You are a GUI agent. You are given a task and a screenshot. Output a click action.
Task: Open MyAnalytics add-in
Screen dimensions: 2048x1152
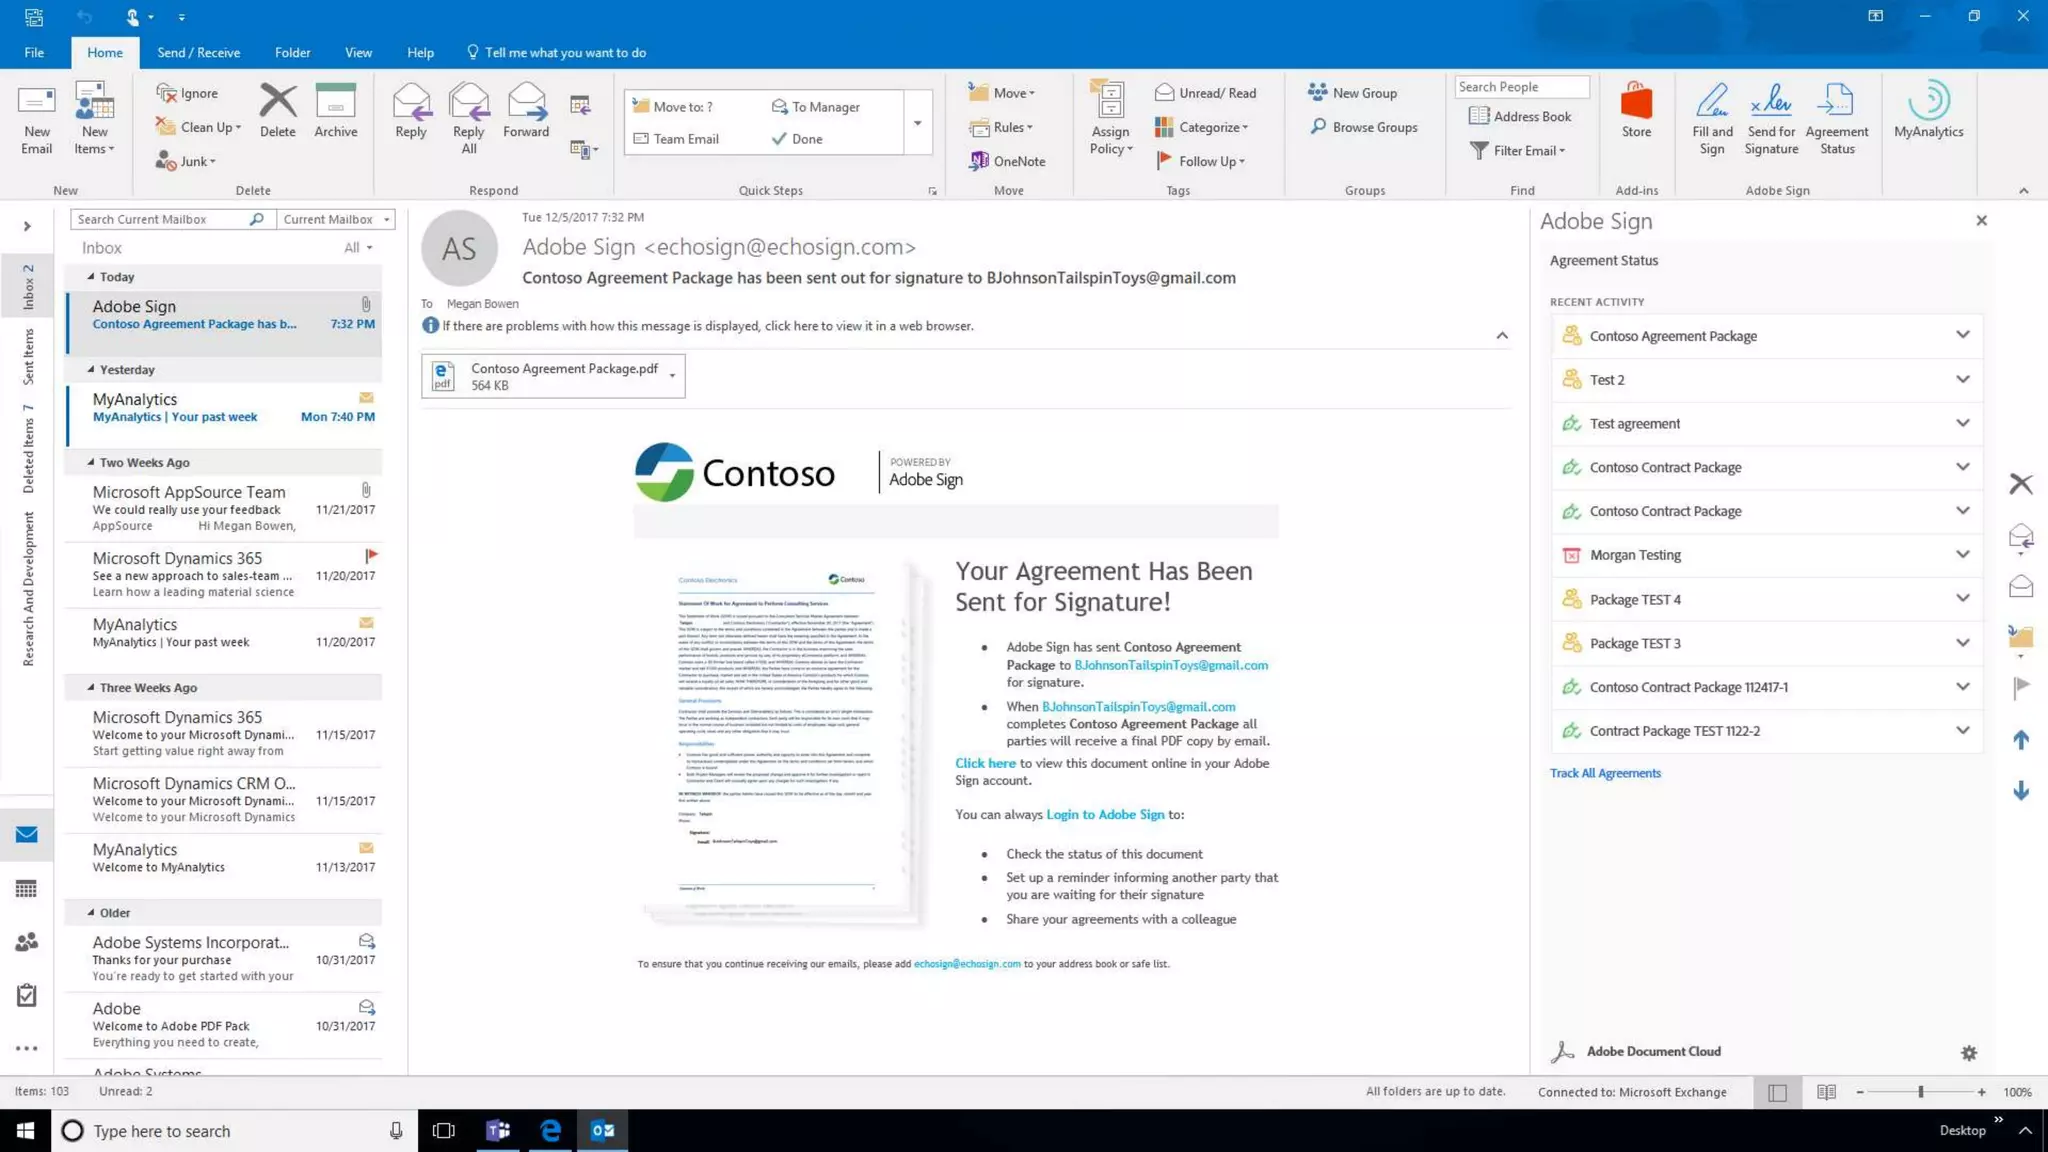tap(1927, 110)
